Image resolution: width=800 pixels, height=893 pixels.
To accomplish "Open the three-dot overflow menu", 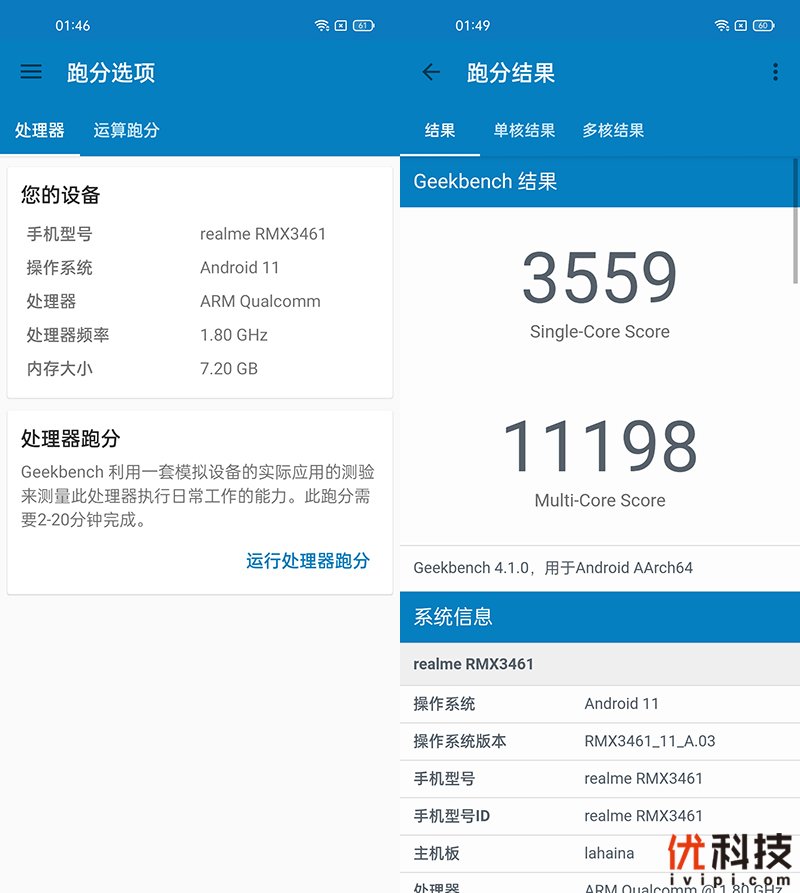I will [775, 72].
